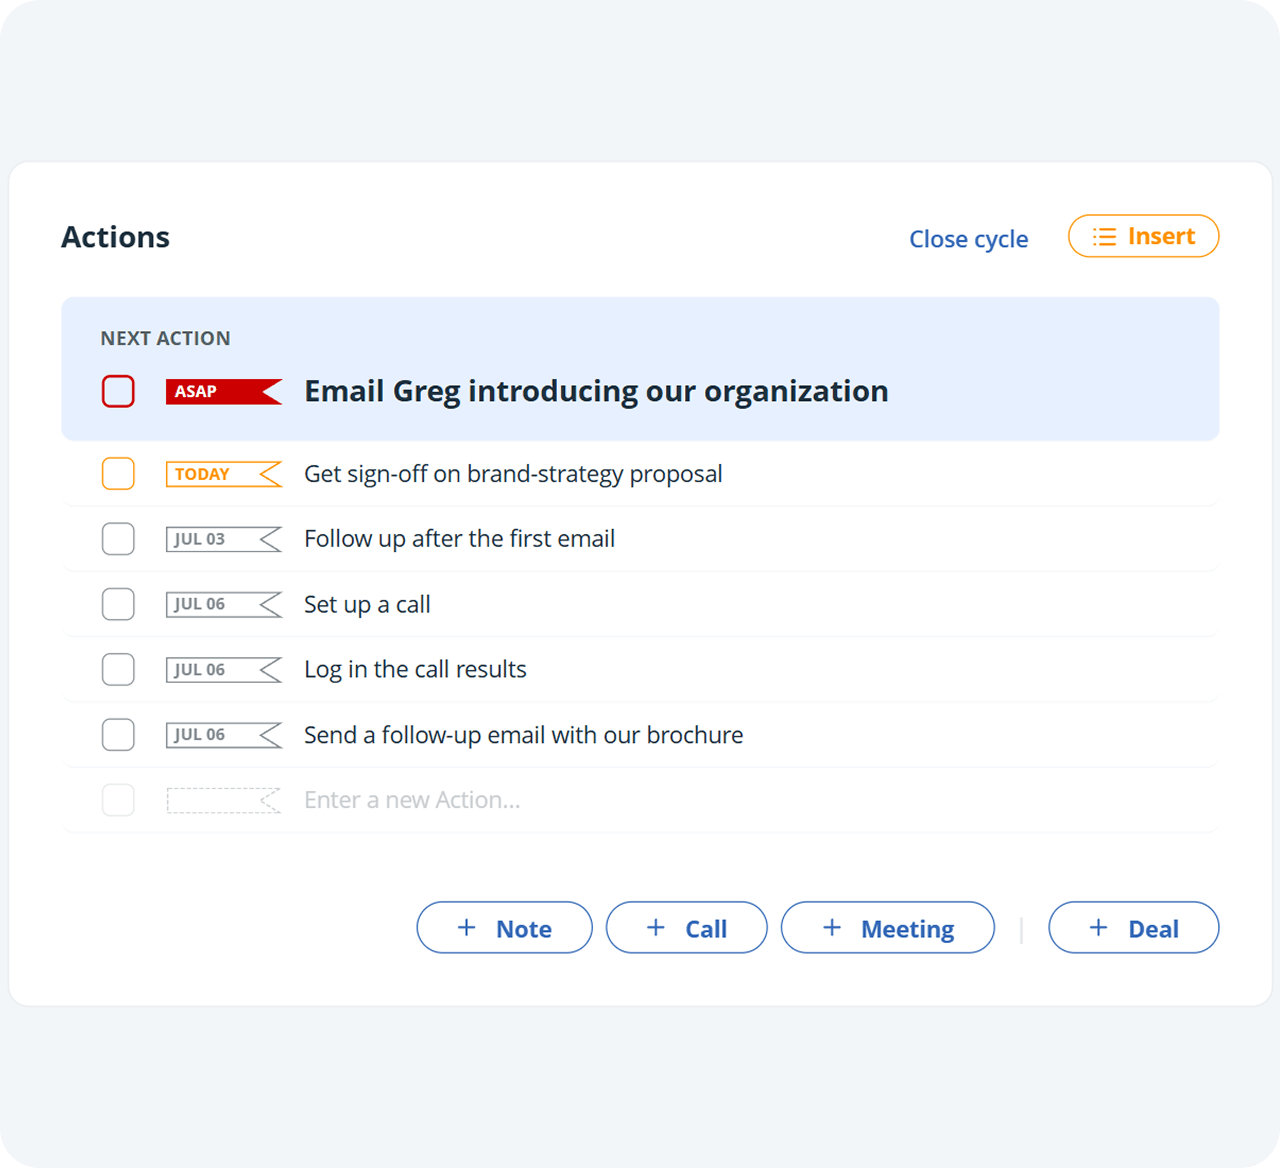
Task: Click the Set up a call text
Action: coord(367,605)
